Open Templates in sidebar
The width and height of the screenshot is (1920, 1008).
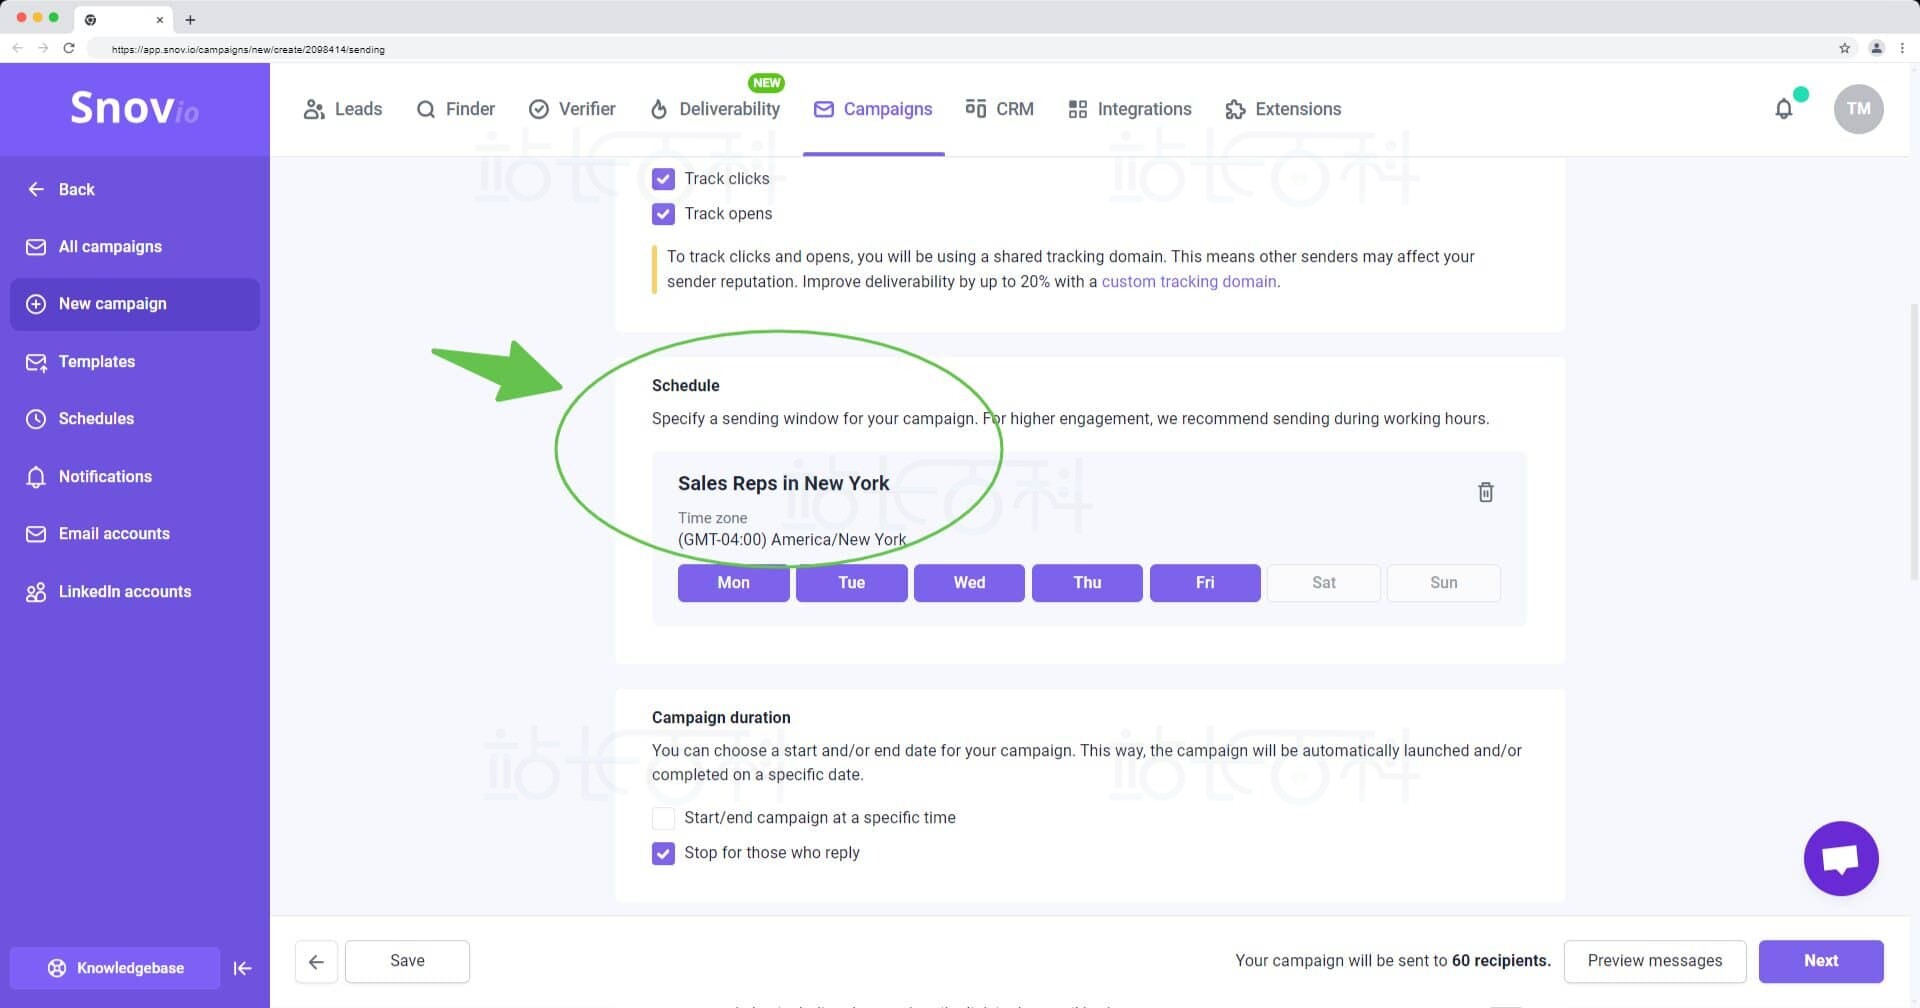point(135,362)
